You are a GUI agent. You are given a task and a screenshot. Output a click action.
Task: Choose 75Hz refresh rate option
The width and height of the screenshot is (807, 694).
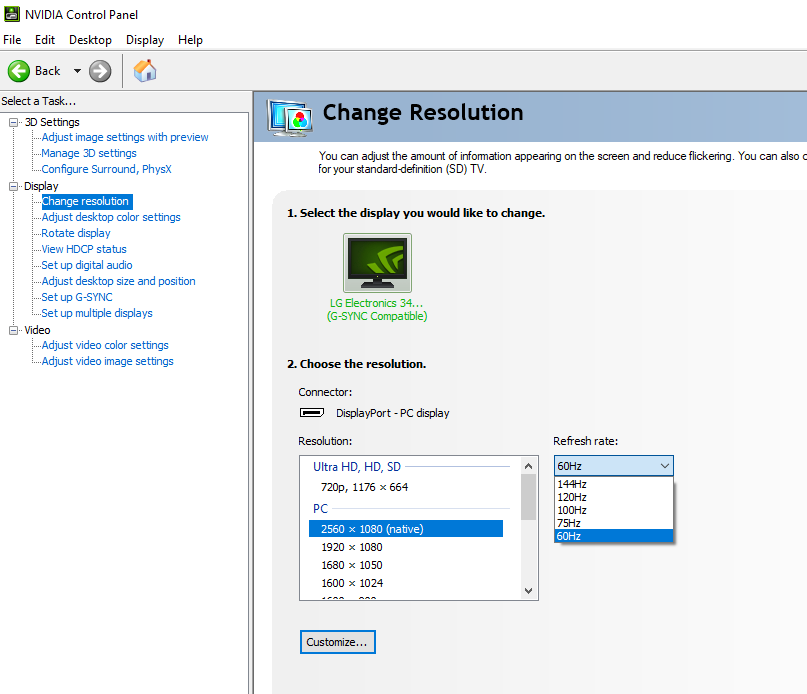(x=613, y=523)
